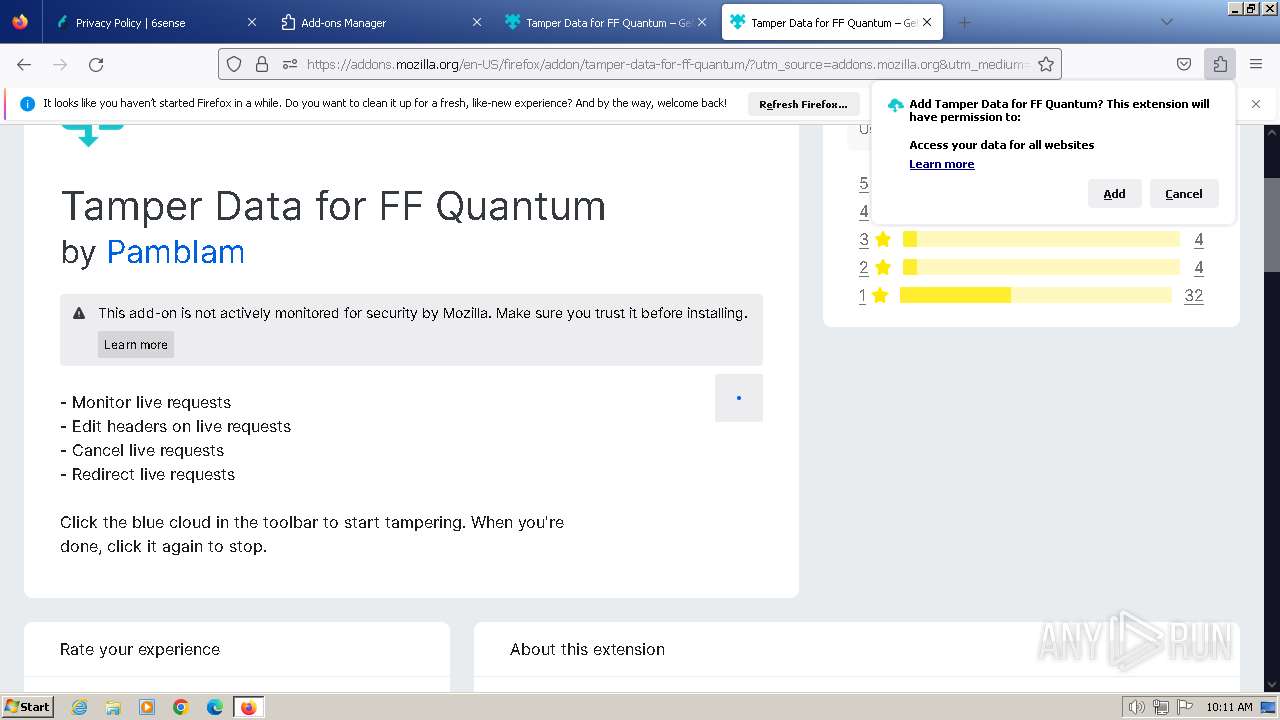Close the active Tamper Data tab
Viewport: 1280px width, 720px height.
(x=927, y=22)
